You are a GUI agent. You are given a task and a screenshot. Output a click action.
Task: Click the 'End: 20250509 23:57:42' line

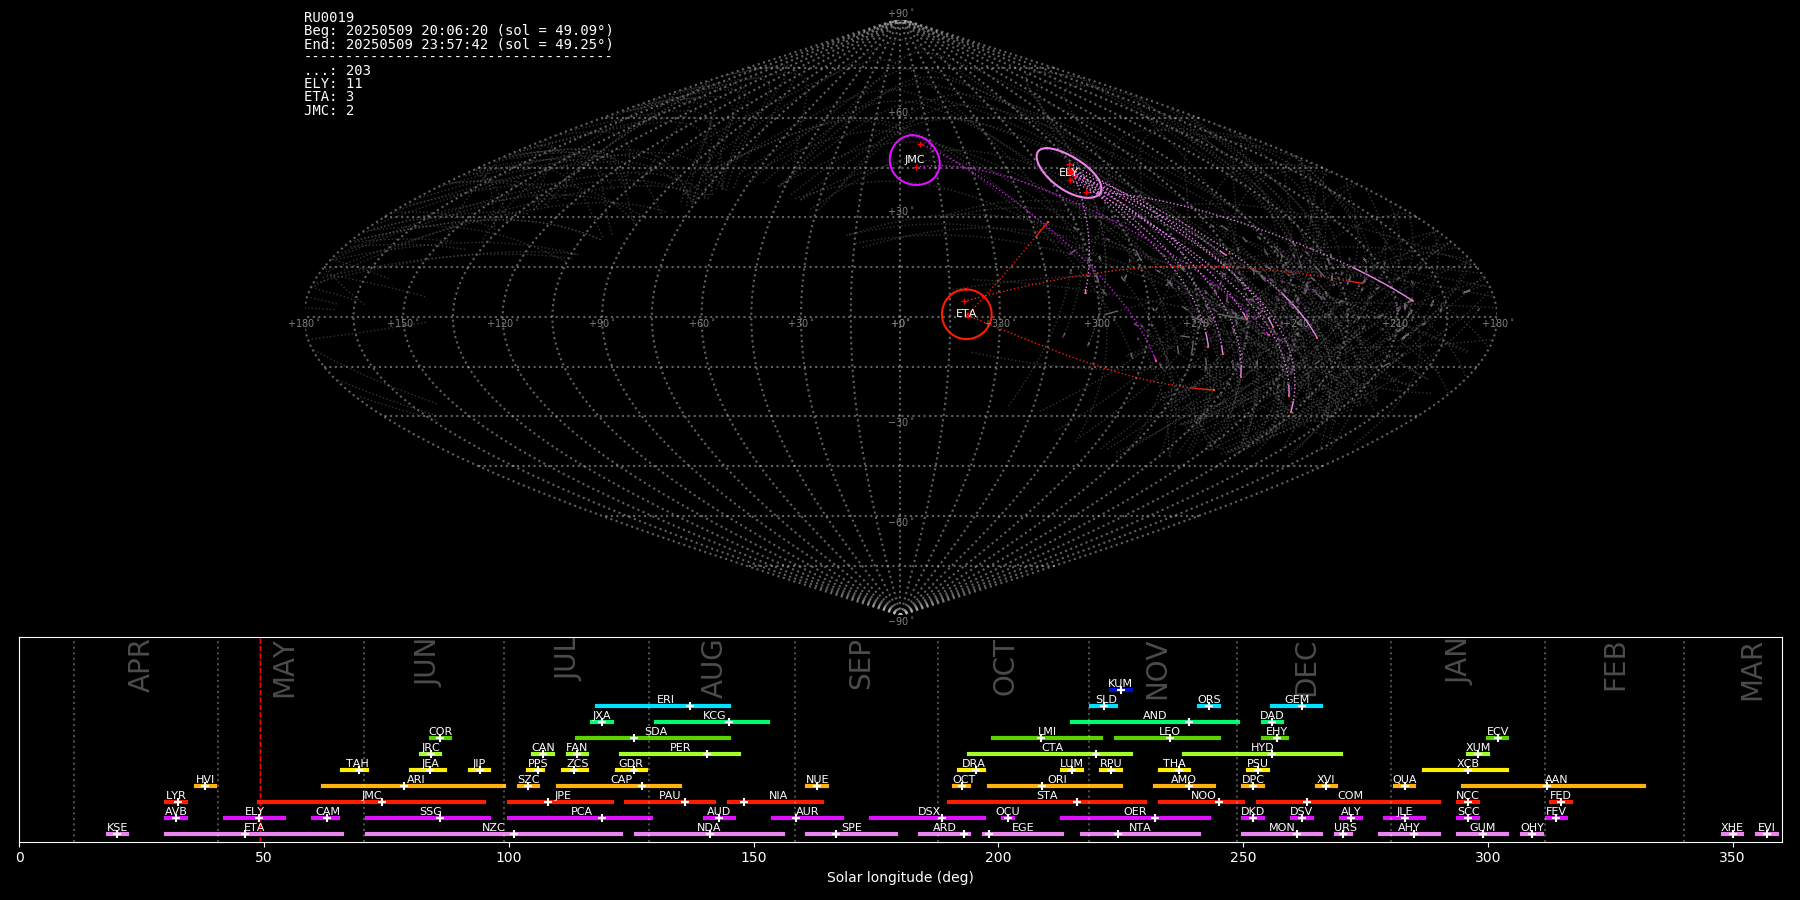pyautogui.click(x=458, y=44)
